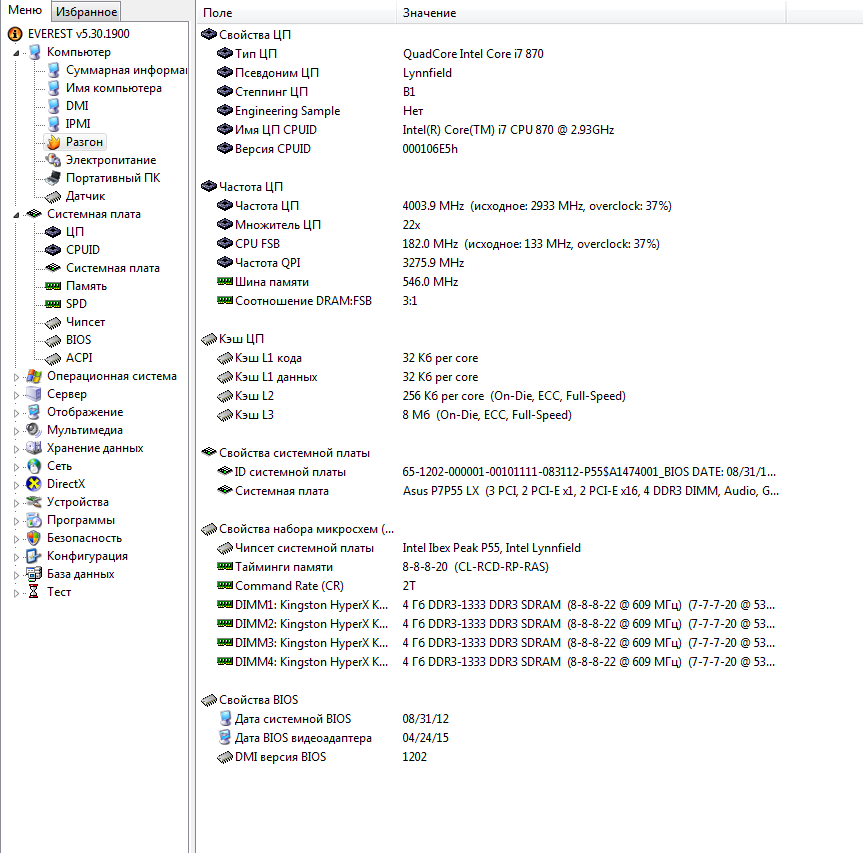
Task: Sort by the Значение column header
Action: tap(591, 13)
